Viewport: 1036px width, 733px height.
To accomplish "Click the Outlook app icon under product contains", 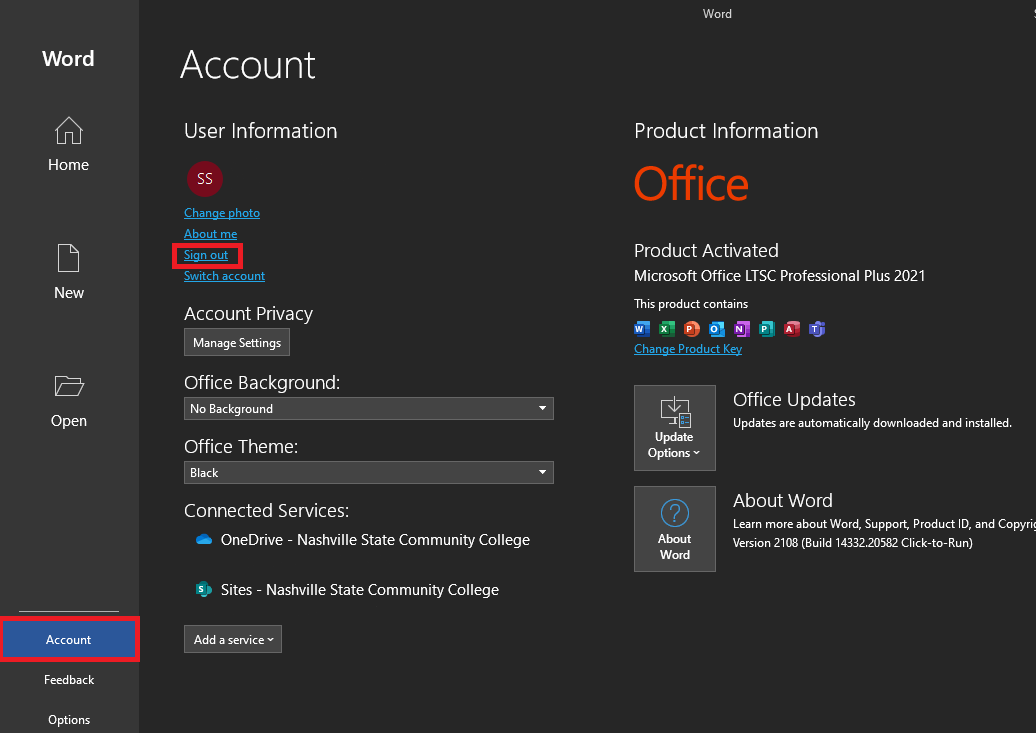I will [x=717, y=328].
